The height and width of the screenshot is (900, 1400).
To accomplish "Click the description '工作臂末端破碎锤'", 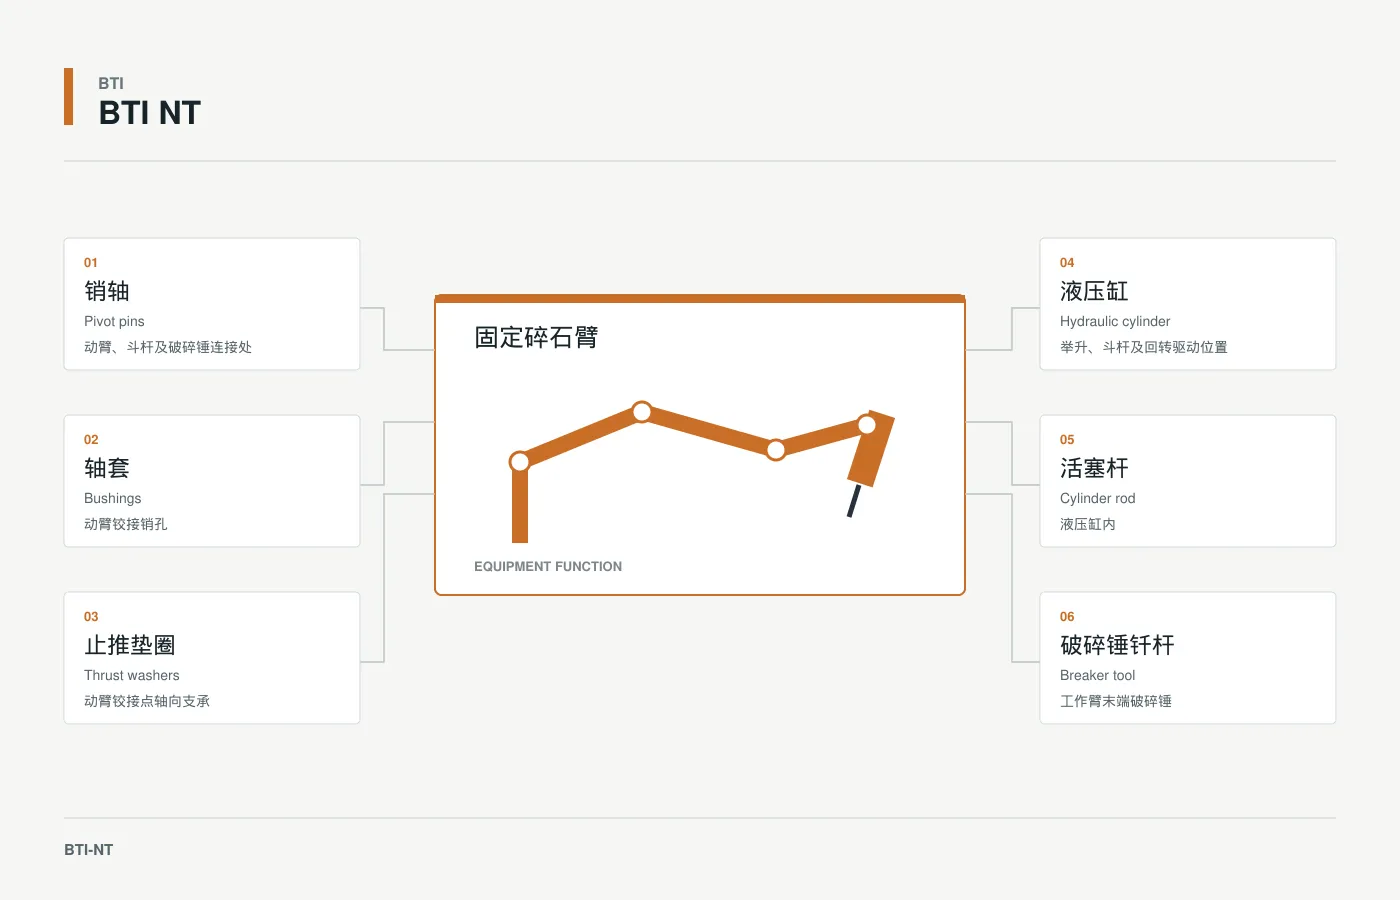I will click(1116, 701).
